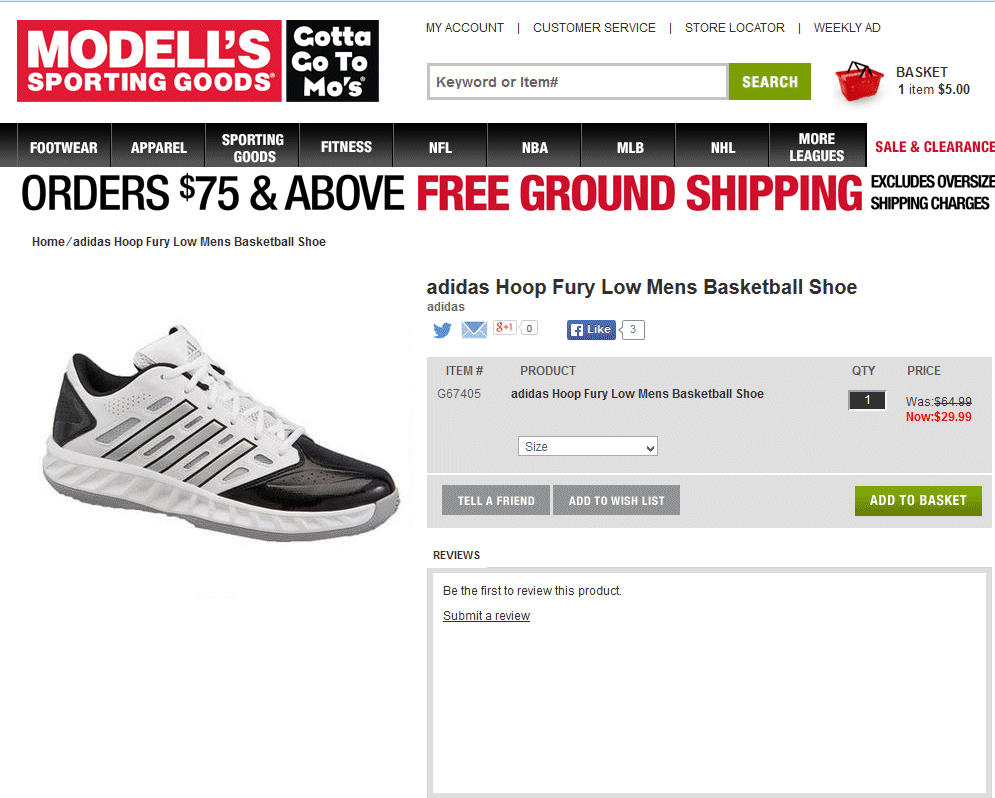Open Sale & Clearance section
The image size is (995, 798).
pyautogui.click(x=934, y=147)
